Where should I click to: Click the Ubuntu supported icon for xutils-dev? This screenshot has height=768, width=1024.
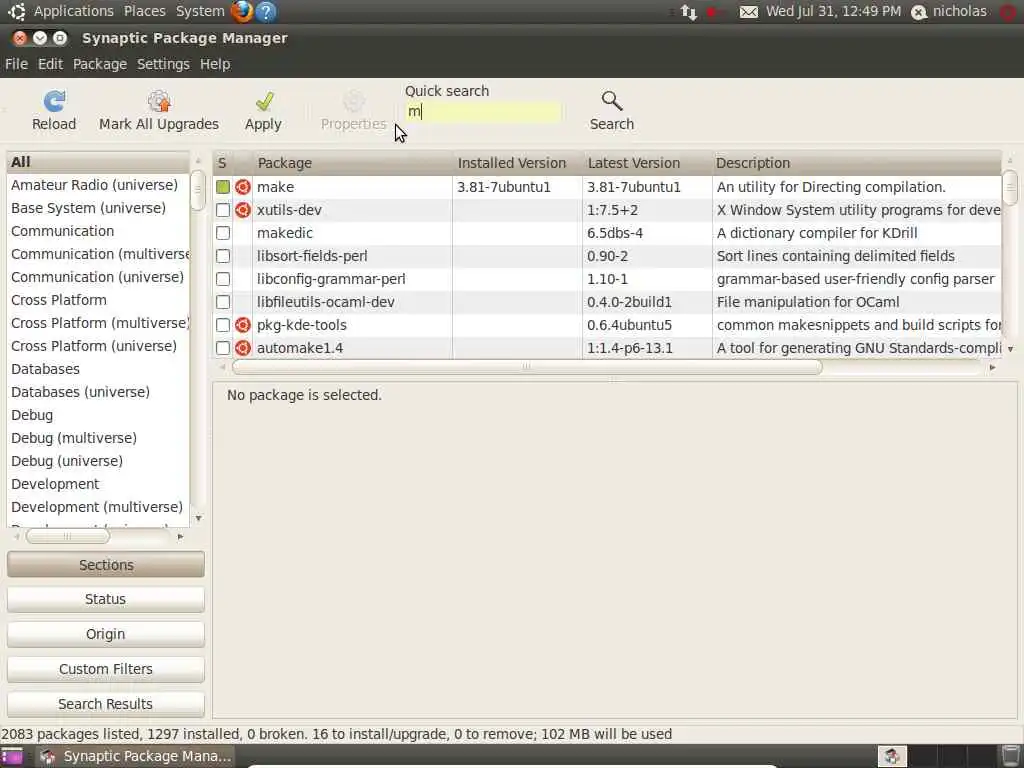click(243, 210)
